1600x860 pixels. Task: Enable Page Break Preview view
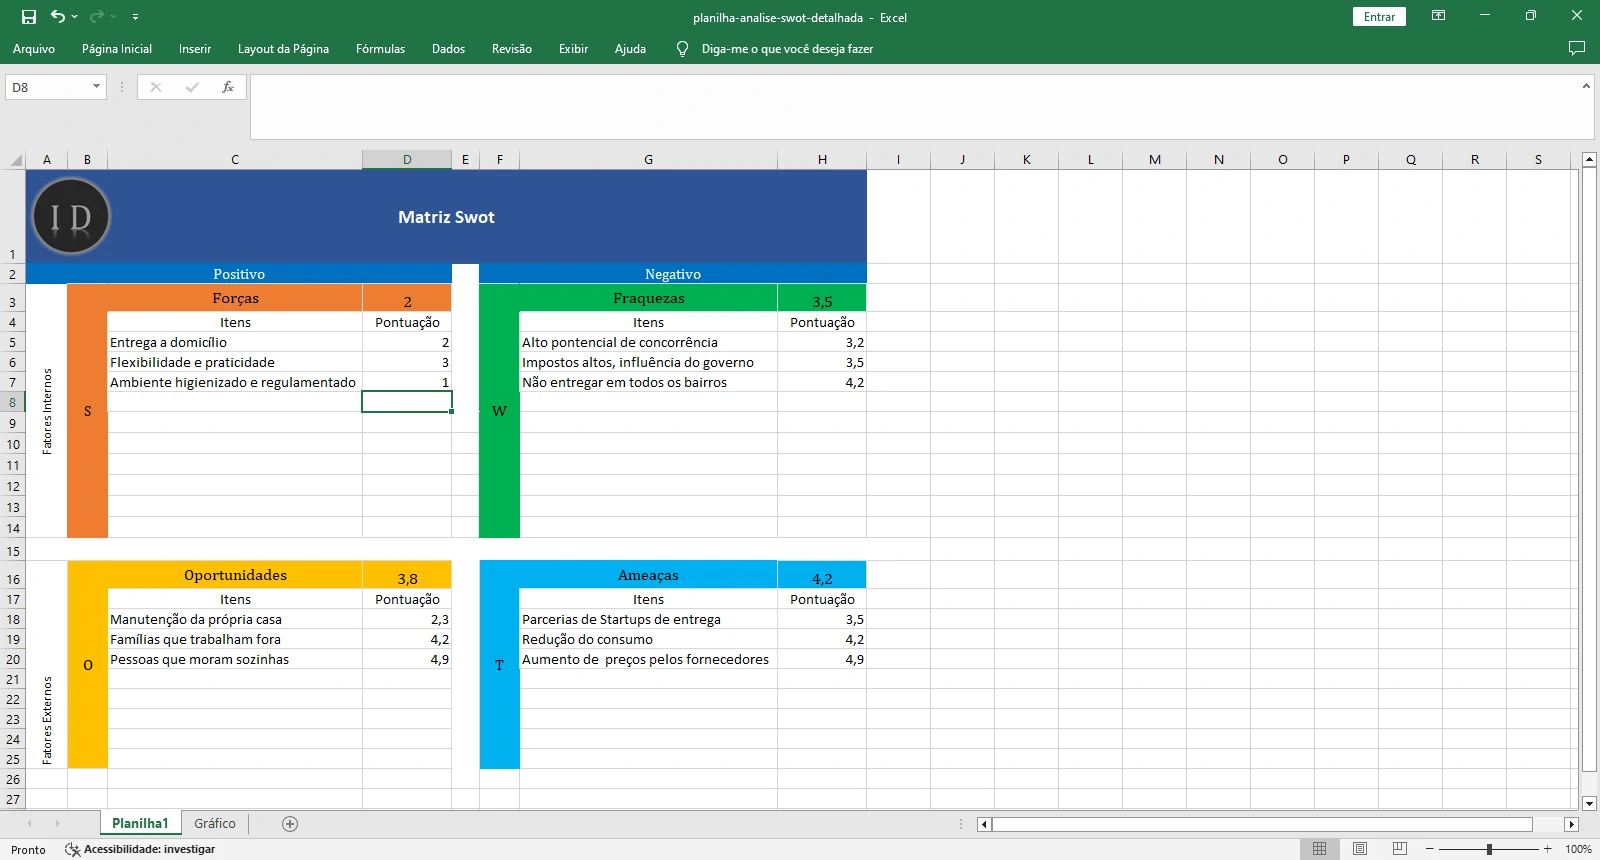pos(1400,849)
